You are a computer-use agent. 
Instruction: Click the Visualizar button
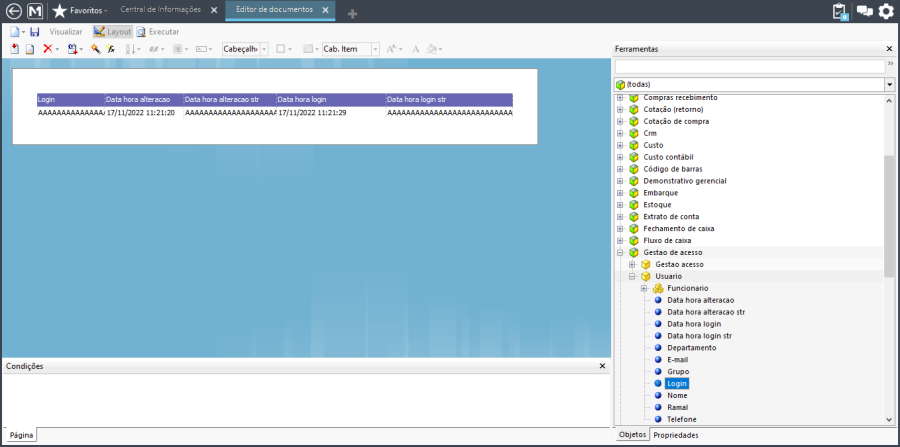tap(66, 32)
